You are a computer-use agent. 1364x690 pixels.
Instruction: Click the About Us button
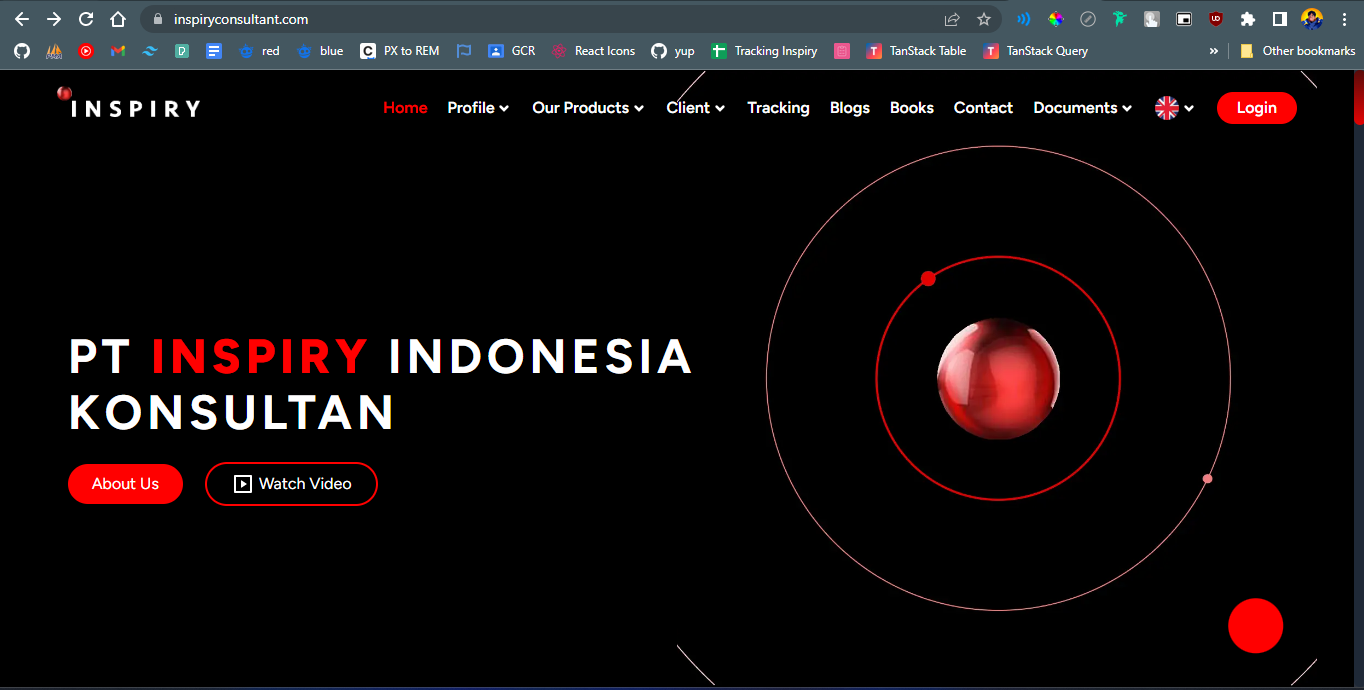(125, 484)
